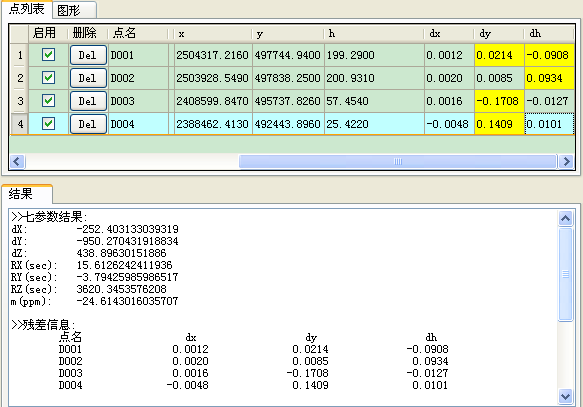Click the results vertical scrollbar thumb
Image resolution: width=583 pixels, height=407 pixels.
(566, 274)
